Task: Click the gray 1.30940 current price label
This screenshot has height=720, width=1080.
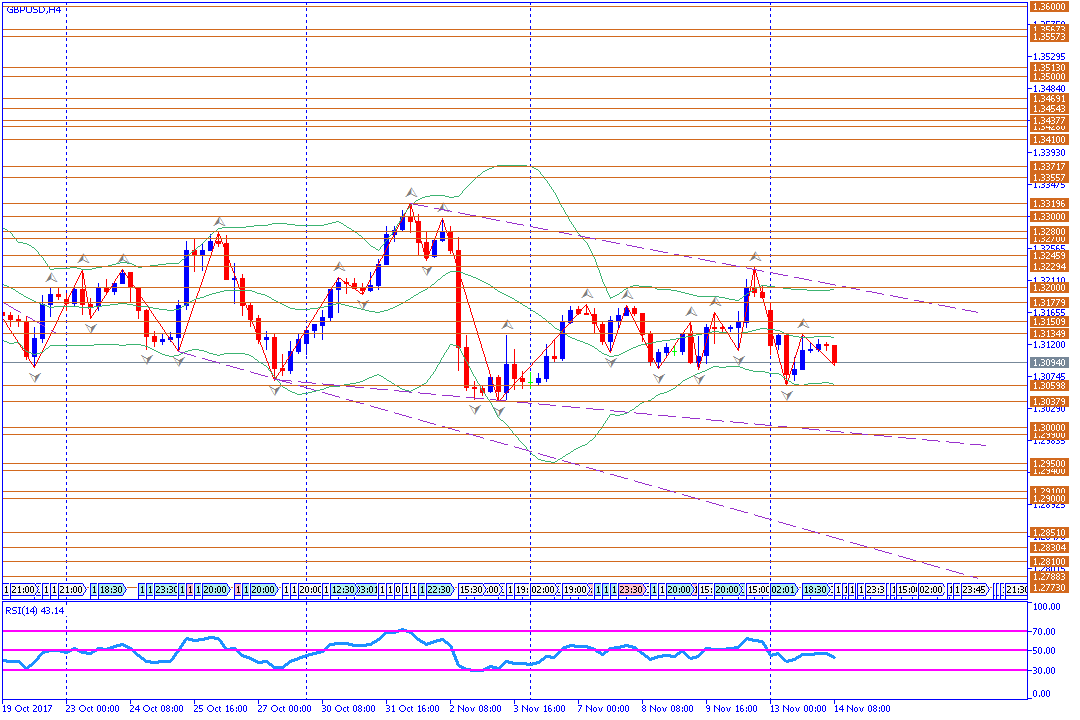Action: tap(1048, 362)
